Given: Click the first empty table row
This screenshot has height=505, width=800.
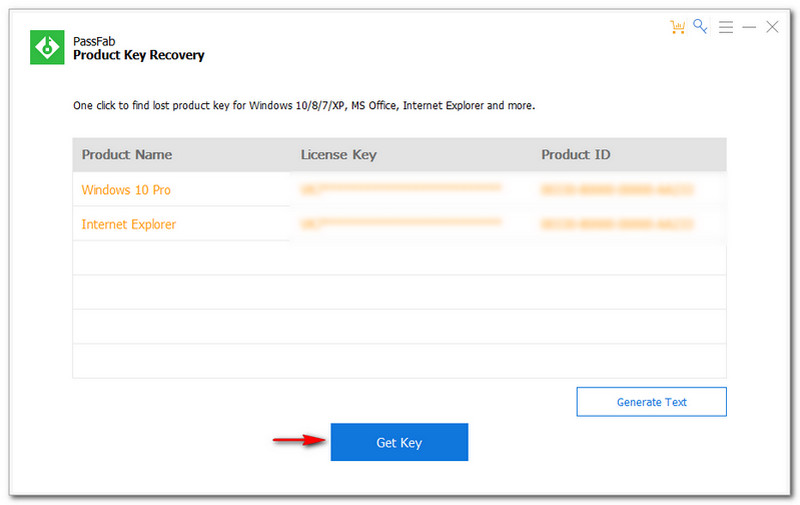Looking at the screenshot, I should pos(399,258).
